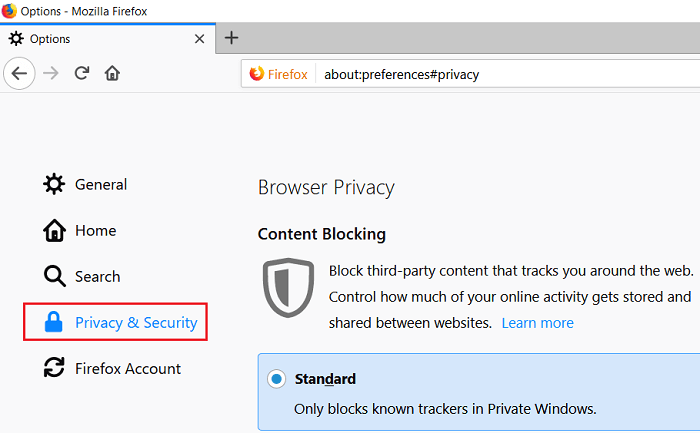
Task: Click the Privacy & Security lock icon
Action: [54, 322]
